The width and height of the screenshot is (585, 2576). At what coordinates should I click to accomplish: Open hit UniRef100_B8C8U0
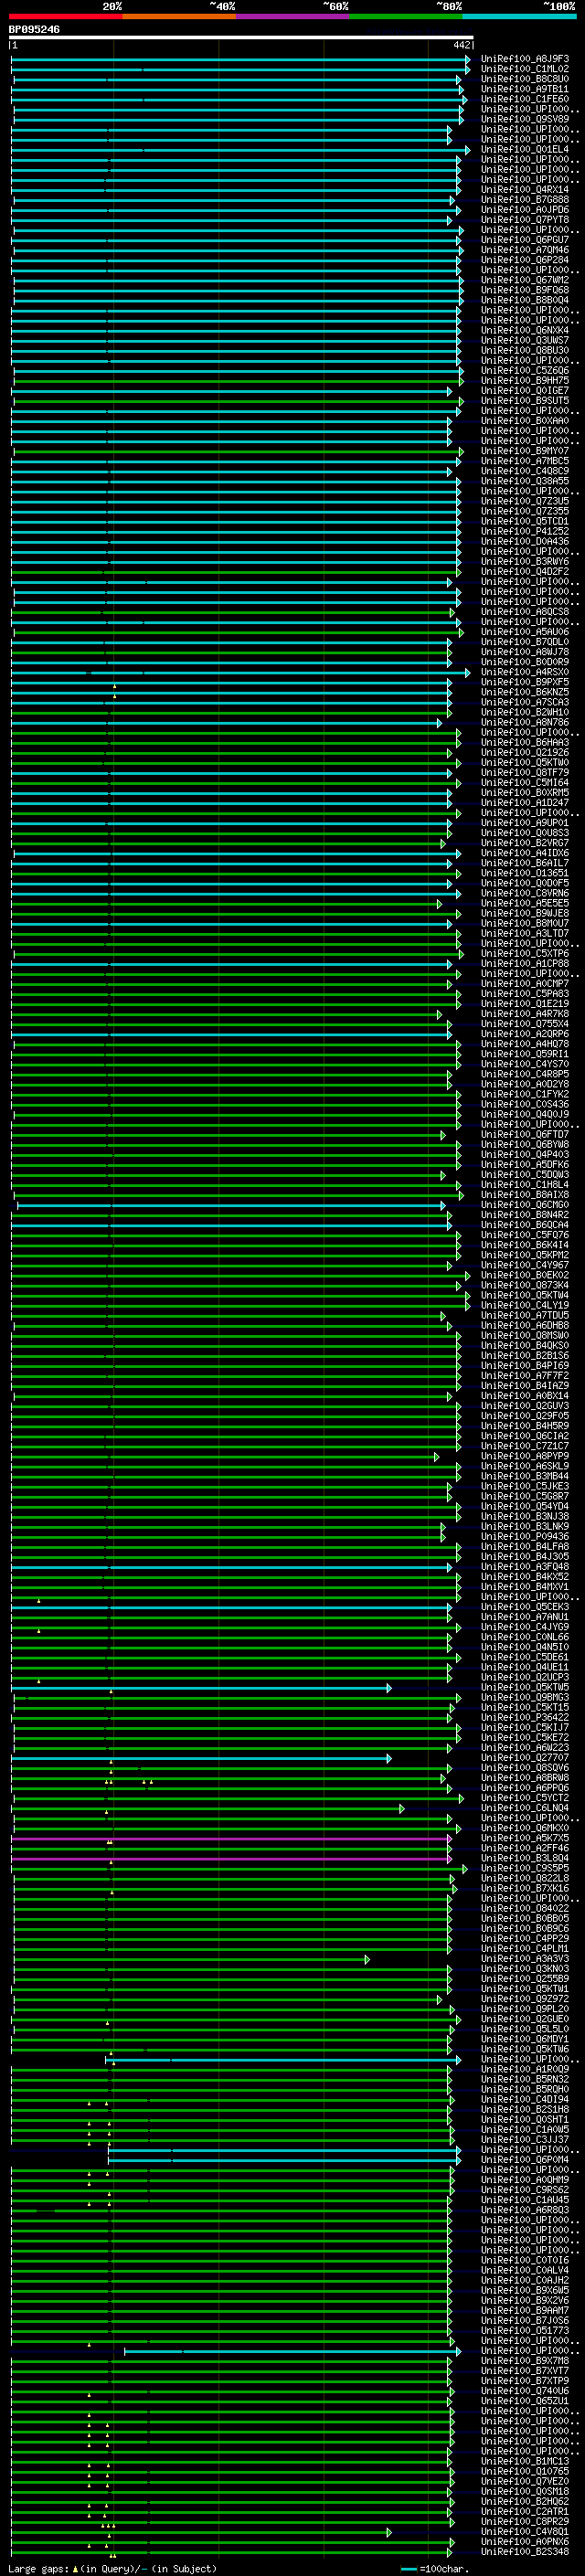click(x=525, y=79)
